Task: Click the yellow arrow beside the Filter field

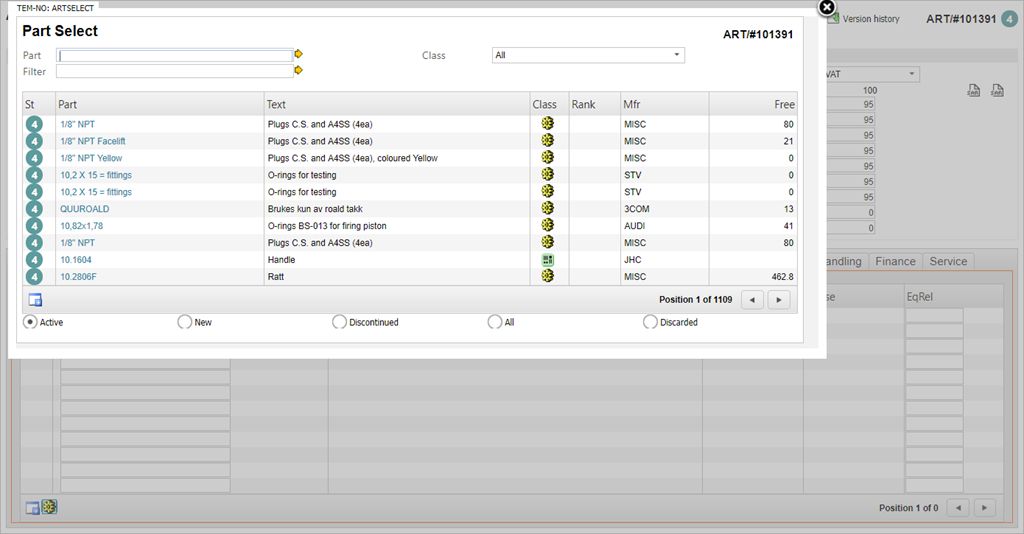Action: click(x=298, y=71)
